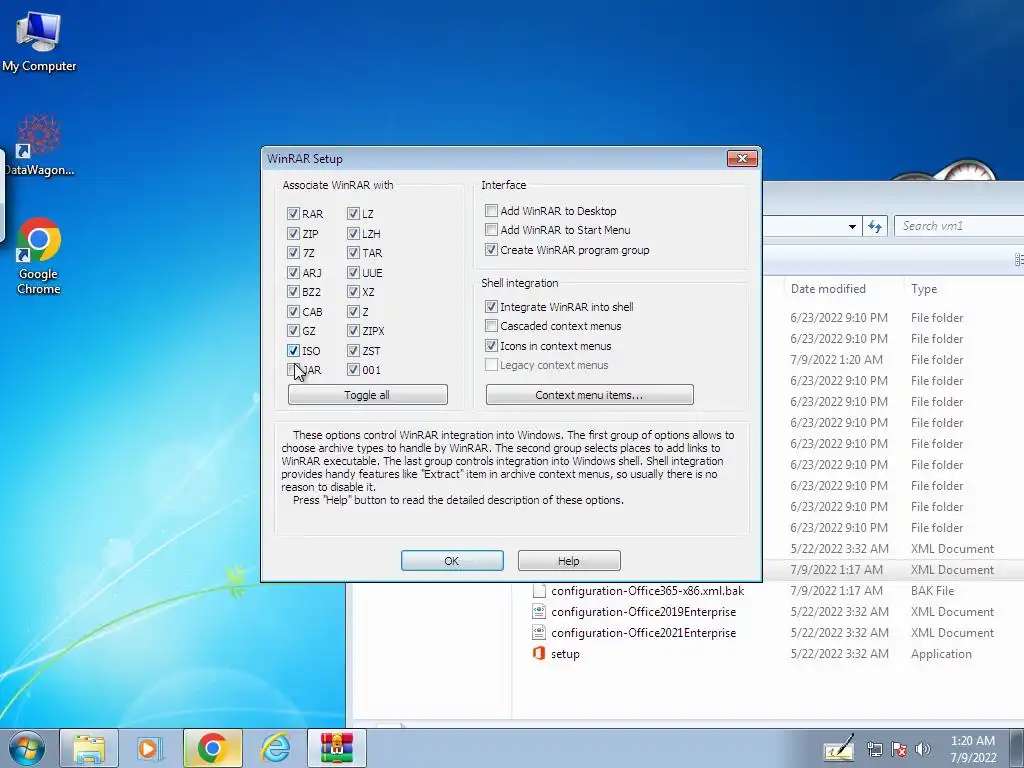Screen dimensions: 1024x768
Task: Uncheck the RAR association checkbox
Action: pyautogui.click(x=293, y=214)
